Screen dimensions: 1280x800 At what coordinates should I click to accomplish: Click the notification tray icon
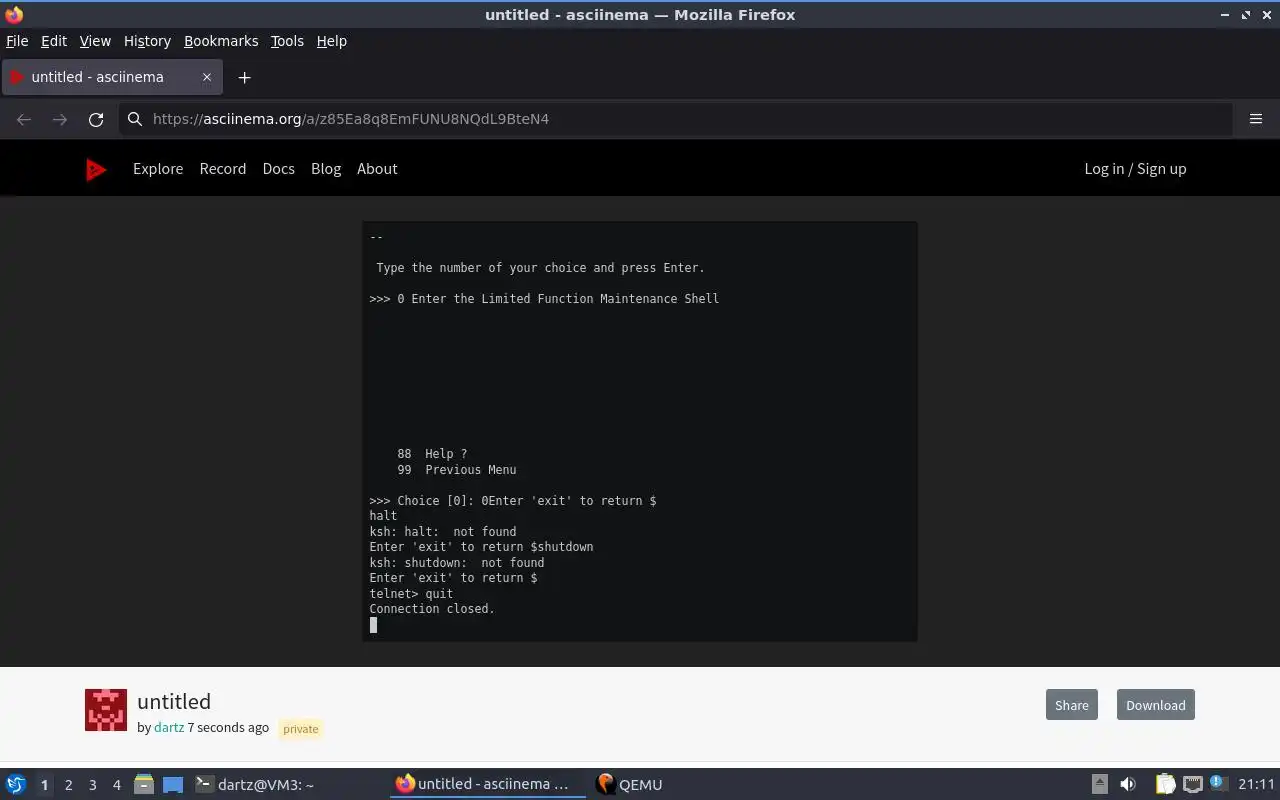pos(1218,783)
